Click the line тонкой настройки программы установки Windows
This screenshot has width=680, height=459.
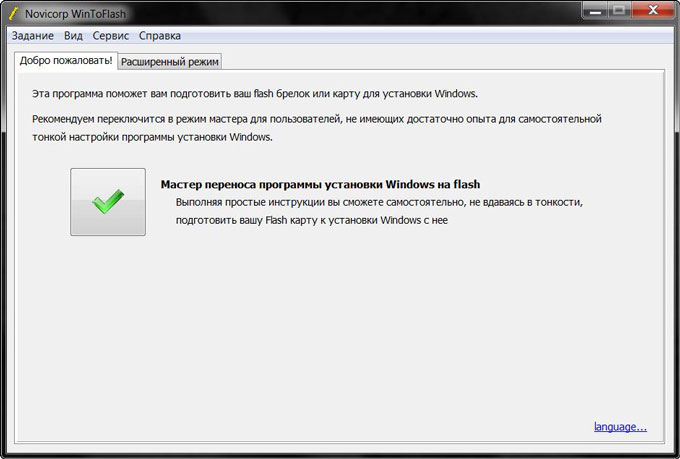tap(152, 137)
